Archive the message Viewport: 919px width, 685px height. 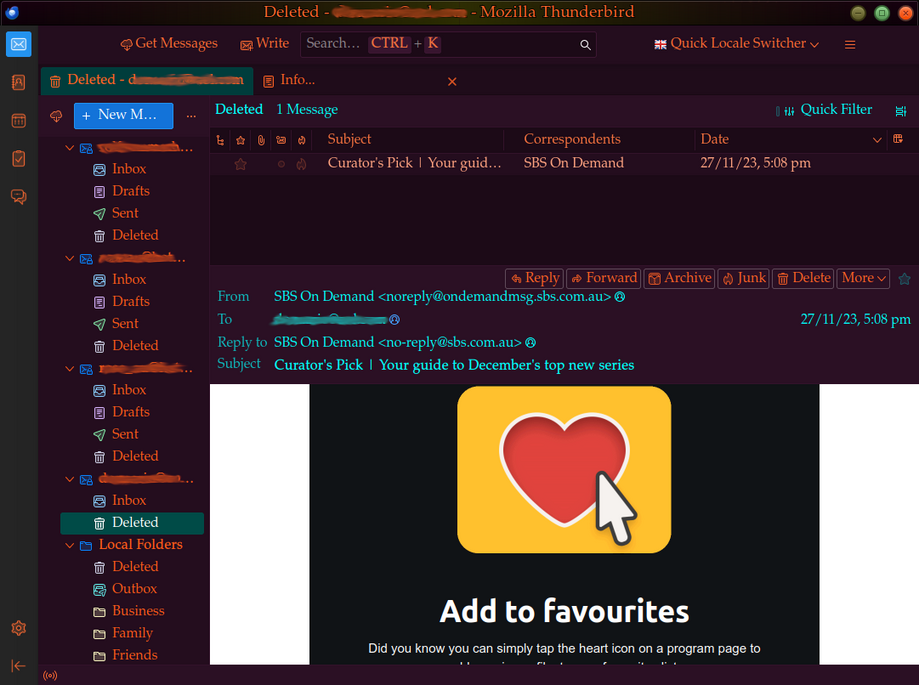click(680, 278)
